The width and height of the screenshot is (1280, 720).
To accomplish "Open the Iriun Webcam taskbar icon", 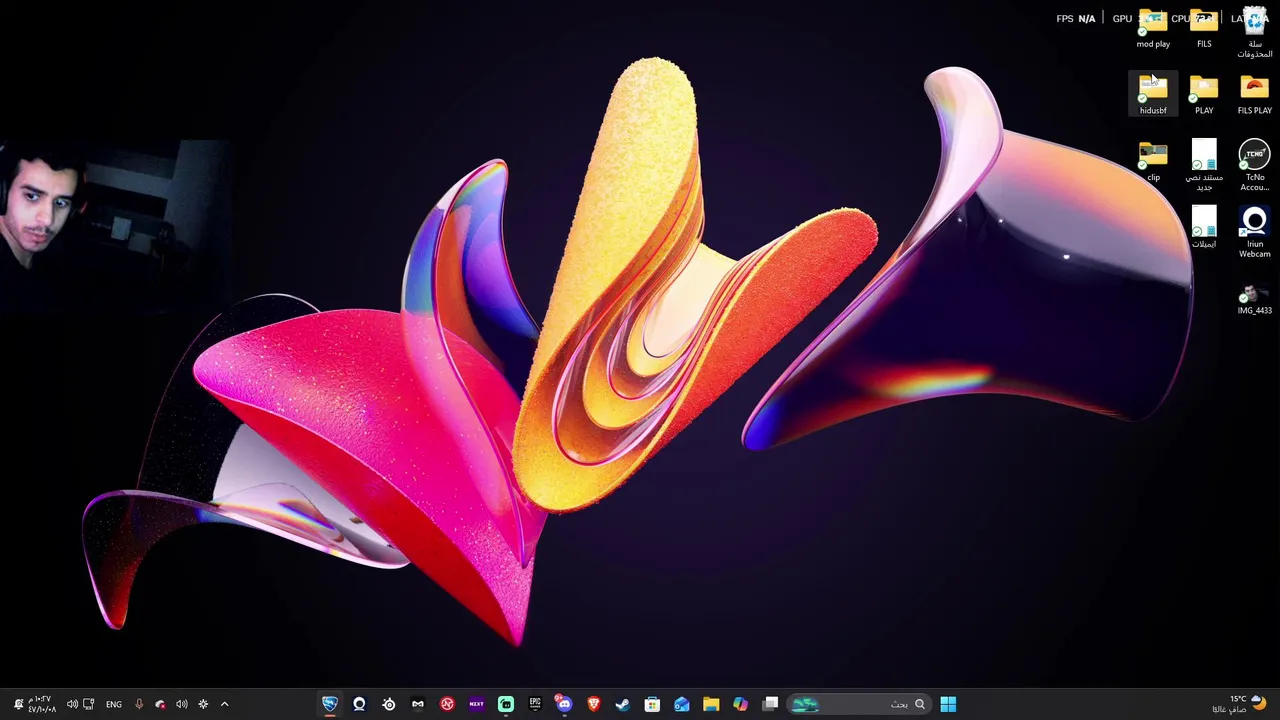I will tap(359, 704).
